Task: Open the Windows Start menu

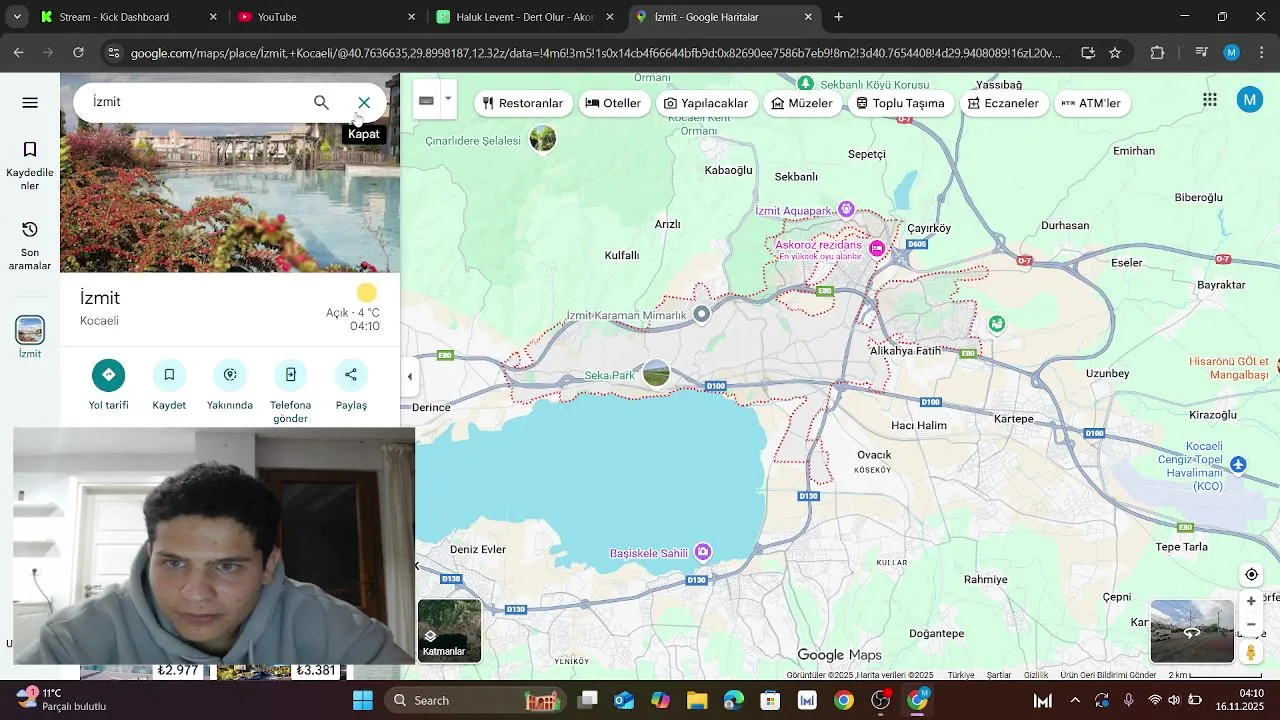Action: point(363,700)
